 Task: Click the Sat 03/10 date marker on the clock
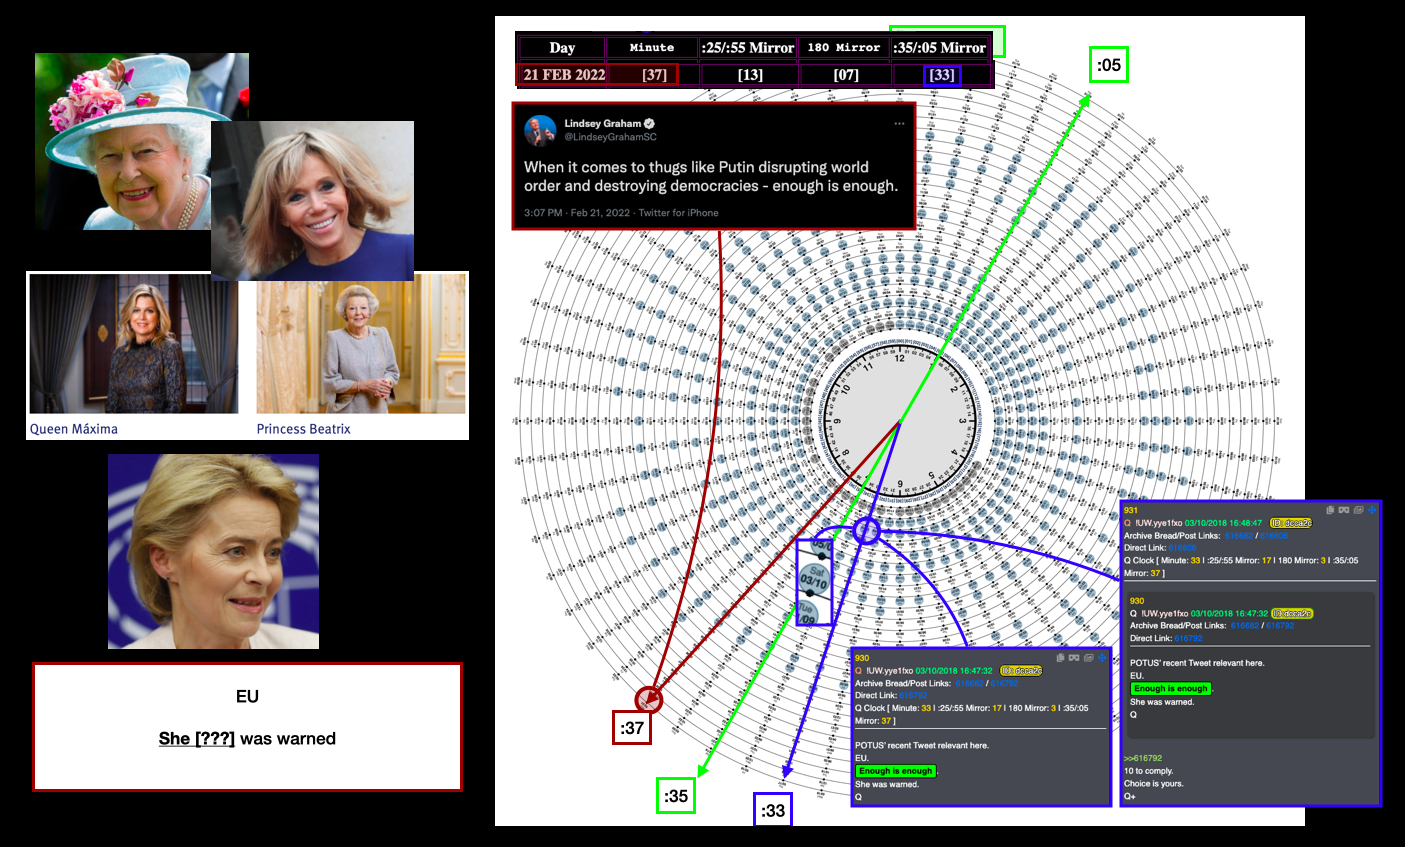(814, 580)
